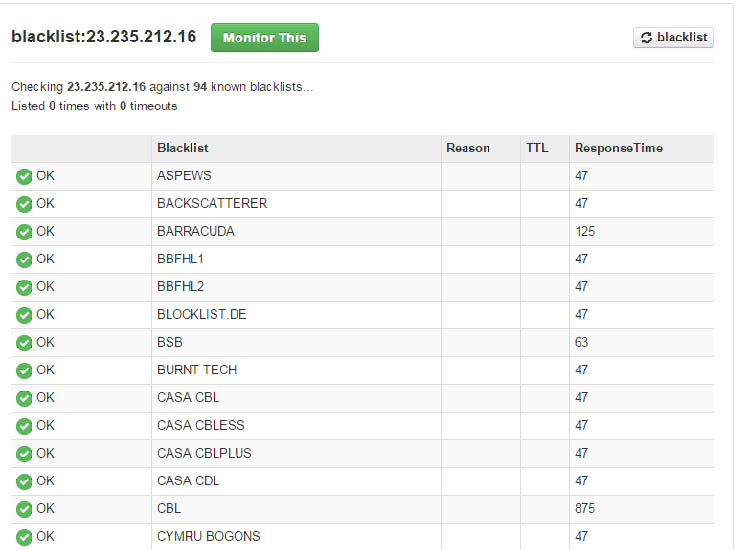This screenshot has height=550, width=746.
Task: Click the green check icon for BARRACUDA
Action: click(x=24, y=232)
